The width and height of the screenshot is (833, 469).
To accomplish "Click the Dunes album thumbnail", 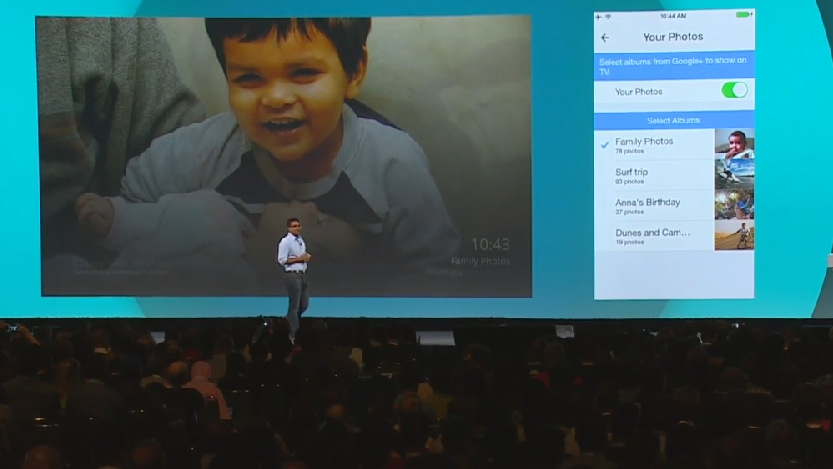I will [x=734, y=235].
